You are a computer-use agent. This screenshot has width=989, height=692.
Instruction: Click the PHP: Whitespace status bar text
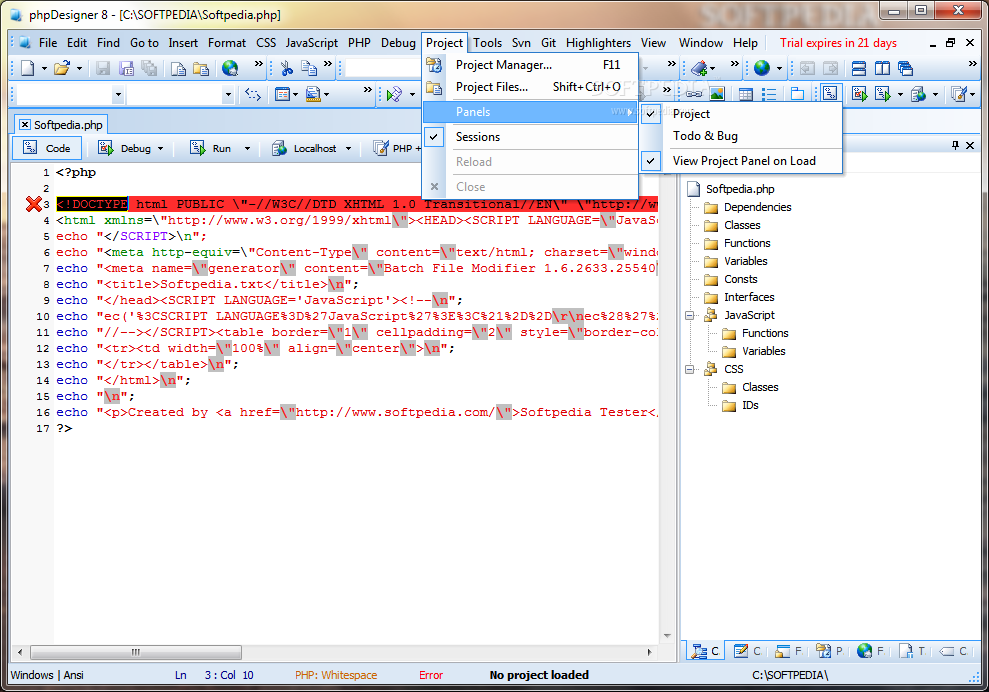[x=336, y=675]
